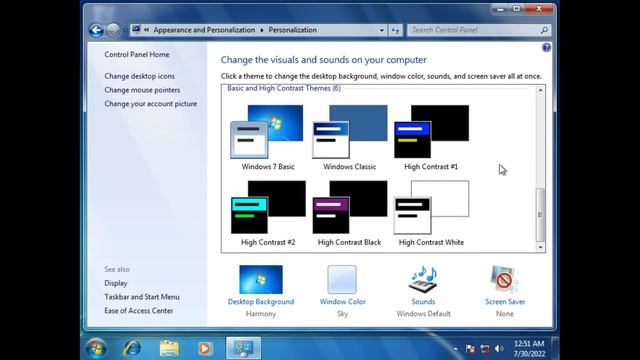Screen dimensions: 640x360
Task: Open the Window Color icon
Action: (x=342, y=280)
